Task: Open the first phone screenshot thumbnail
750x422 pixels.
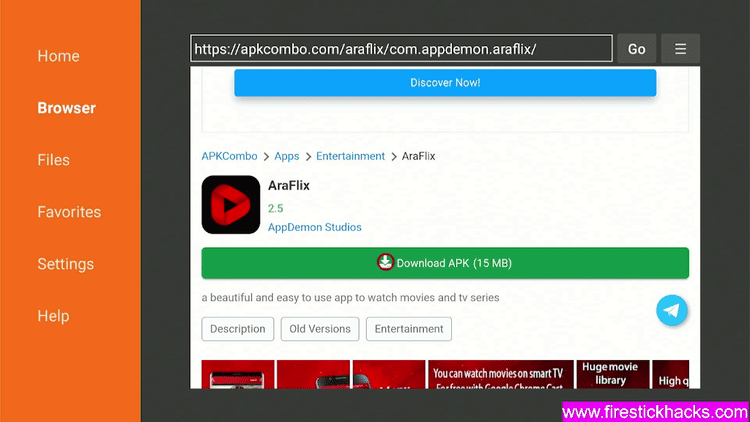Action: tap(238, 374)
